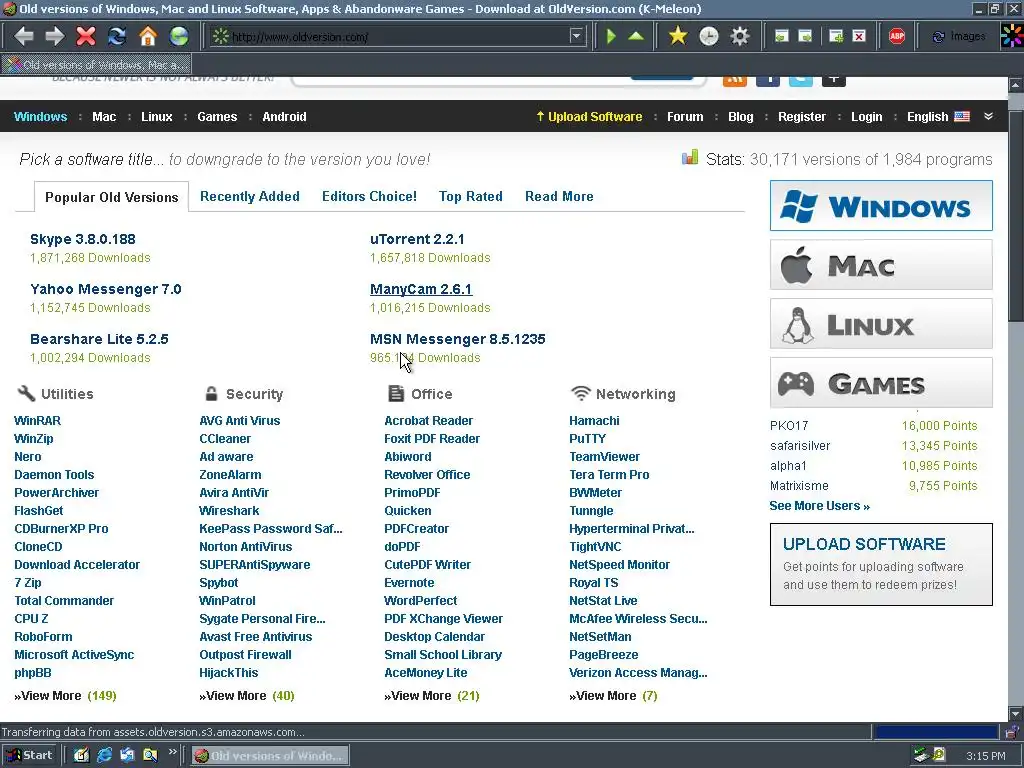Screen dimensions: 1024x768
Task: Click the Upload Software promo box
Action: pyautogui.click(x=881, y=564)
